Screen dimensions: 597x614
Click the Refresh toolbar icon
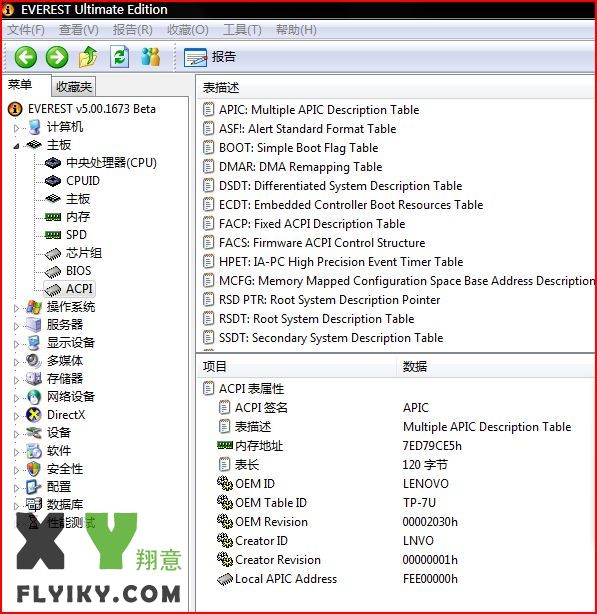119,57
